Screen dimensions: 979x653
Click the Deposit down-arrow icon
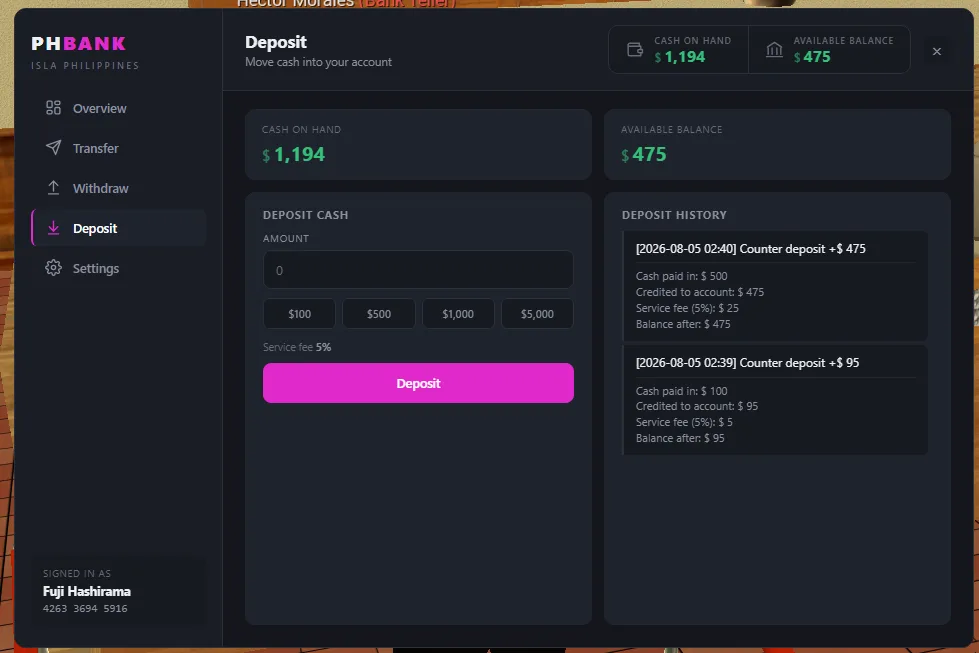point(53,228)
